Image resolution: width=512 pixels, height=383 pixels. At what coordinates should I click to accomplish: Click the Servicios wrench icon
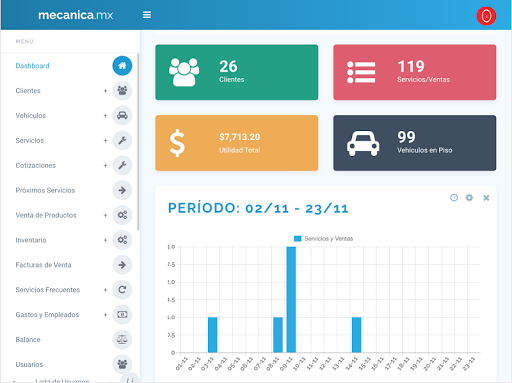pos(122,140)
